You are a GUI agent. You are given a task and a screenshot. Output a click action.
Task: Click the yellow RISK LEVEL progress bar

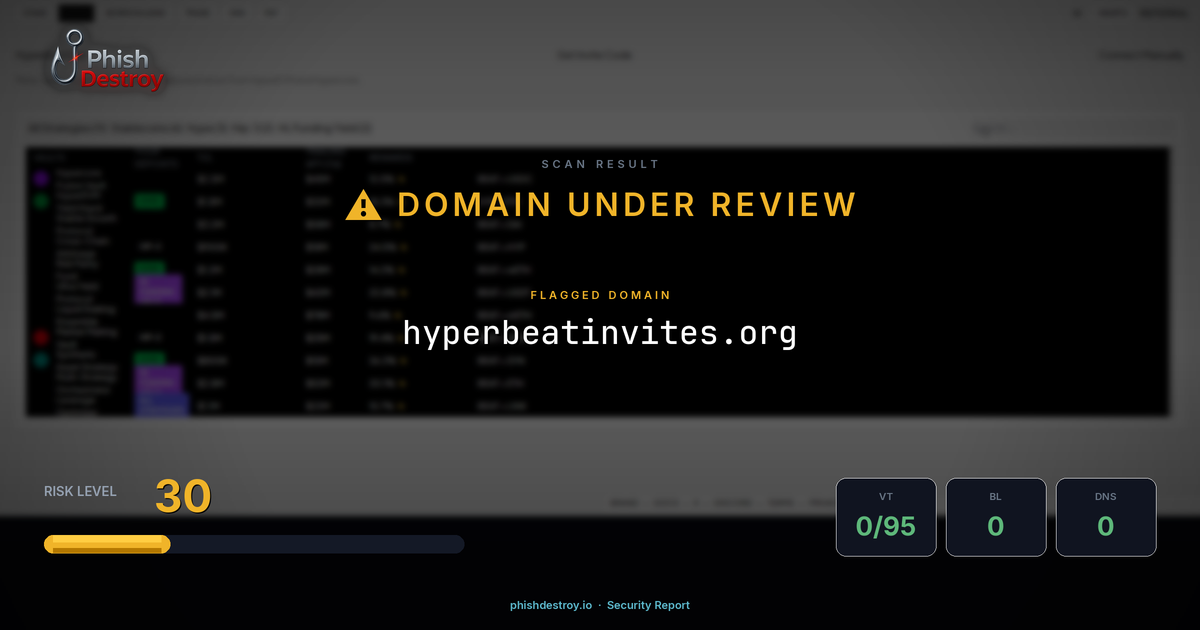point(105,544)
